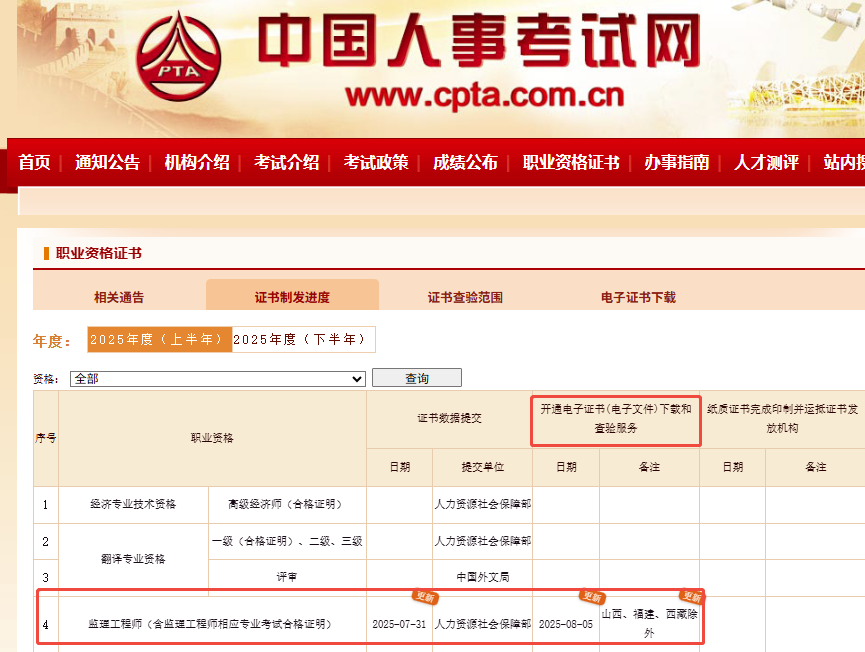Click the 开通电子证书(电子文件)下载和查验服务 header

616,419
